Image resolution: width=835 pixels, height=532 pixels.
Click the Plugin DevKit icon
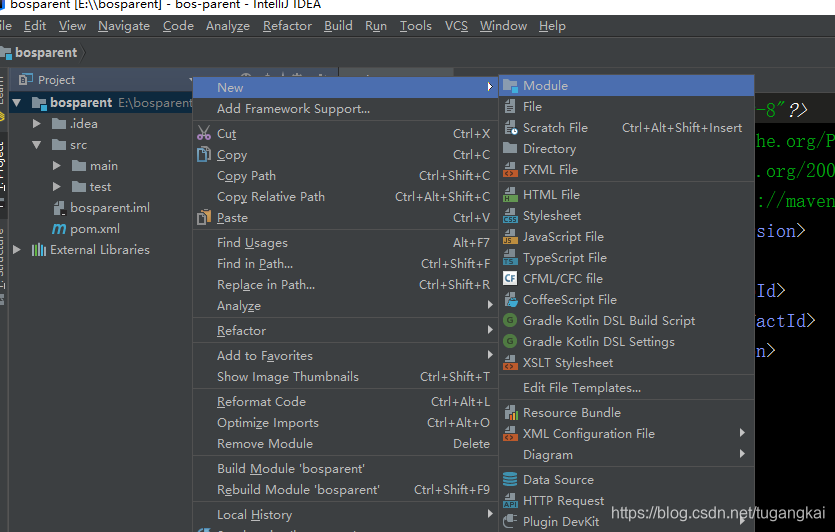[x=510, y=521]
